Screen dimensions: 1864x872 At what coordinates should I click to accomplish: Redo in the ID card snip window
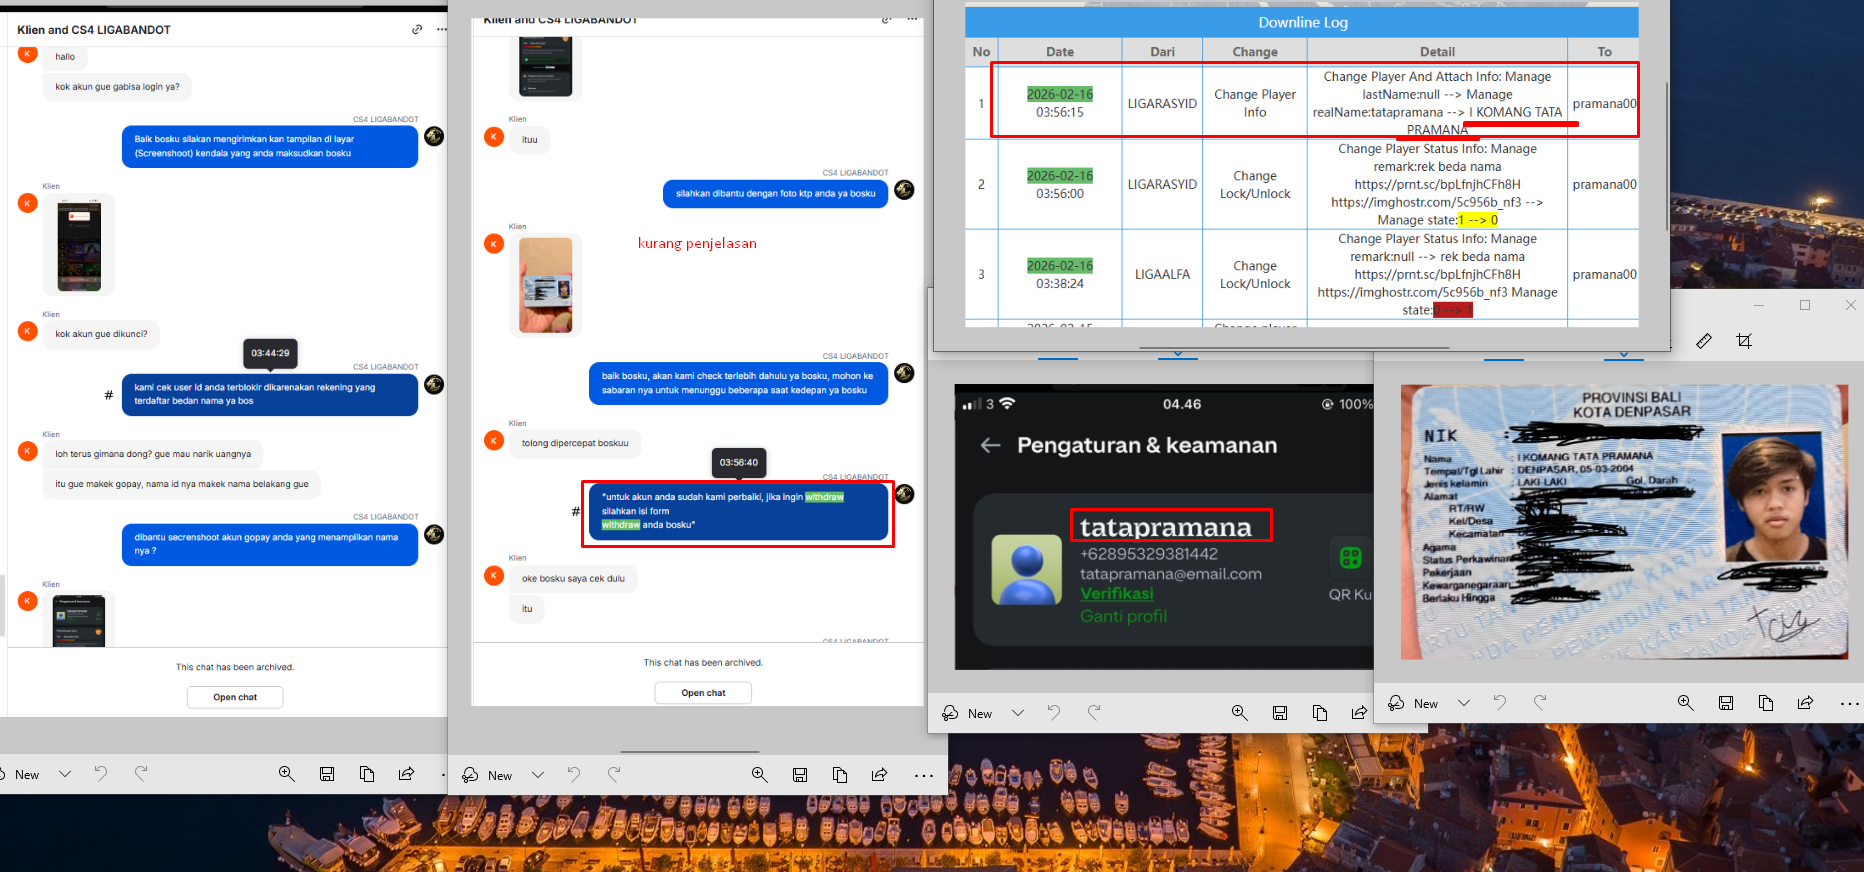(x=1540, y=703)
